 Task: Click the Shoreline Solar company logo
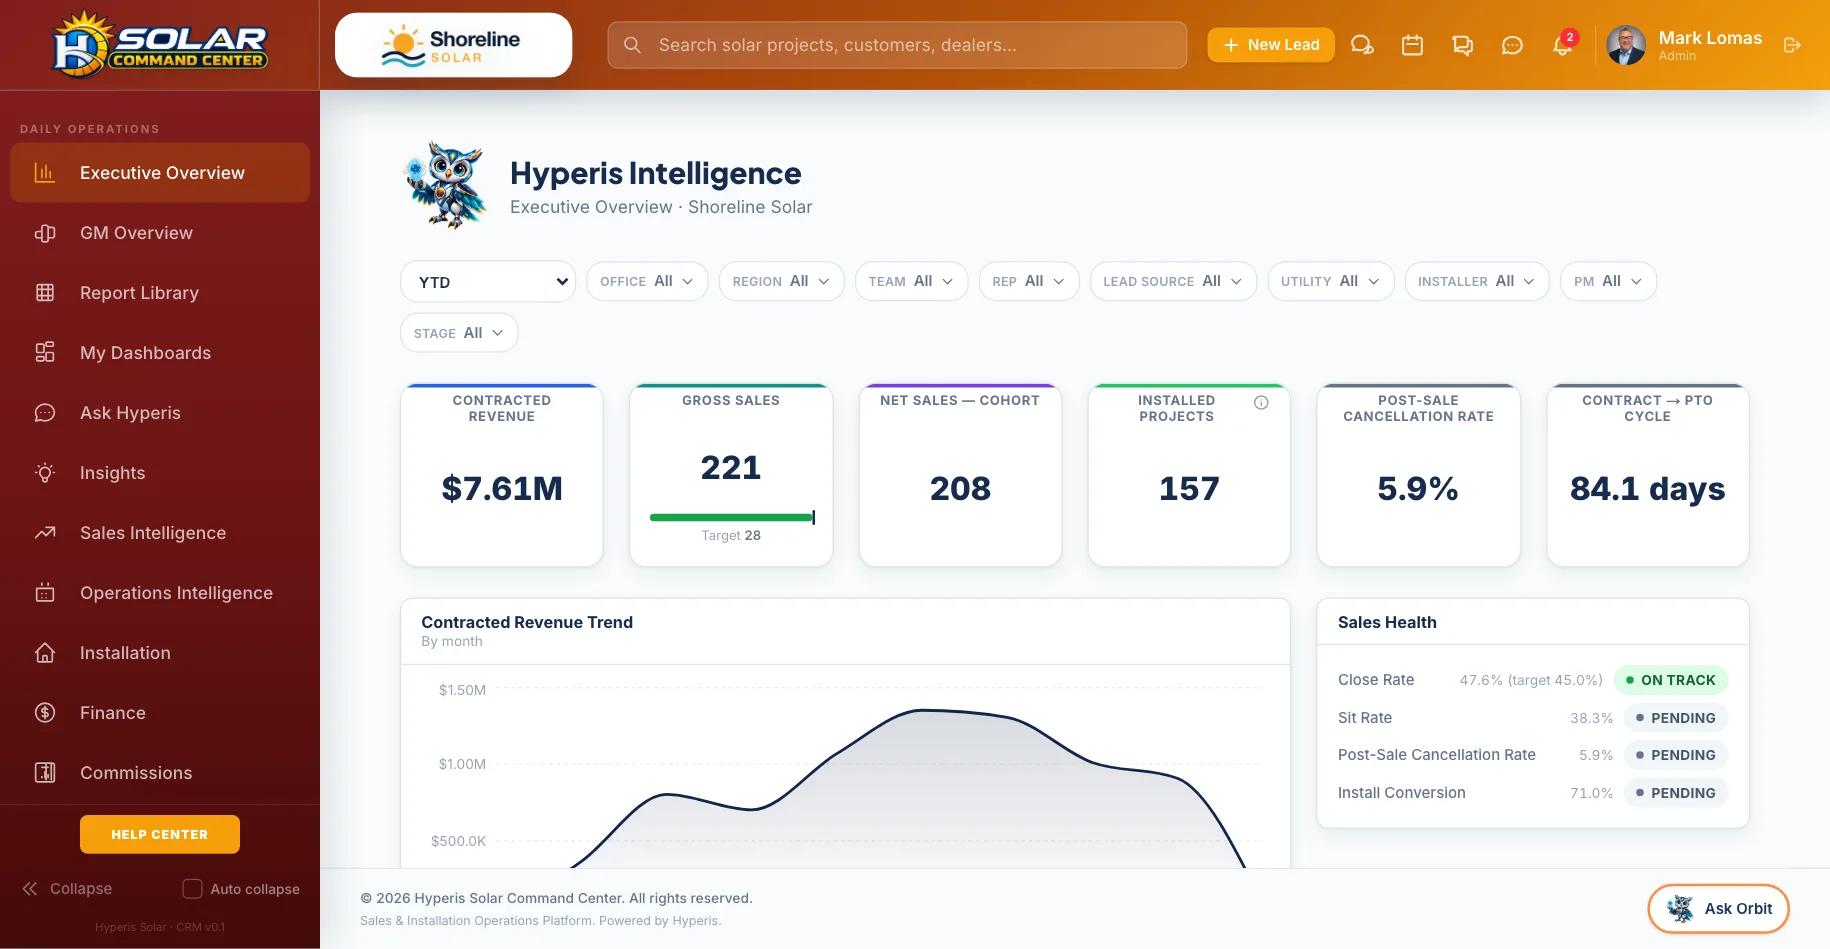coord(453,45)
